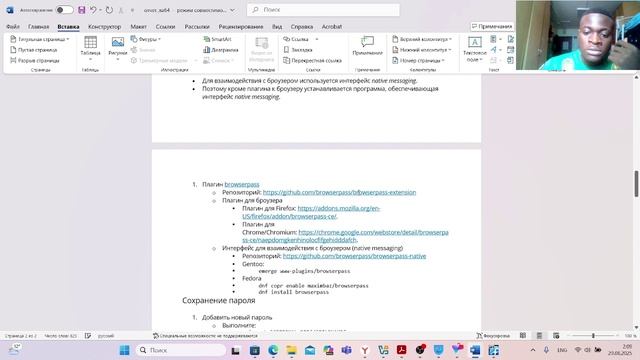Viewport: 640px width, 360px height.
Task: Open the browserpass-extension GitHub repository link
Action: pos(339,192)
